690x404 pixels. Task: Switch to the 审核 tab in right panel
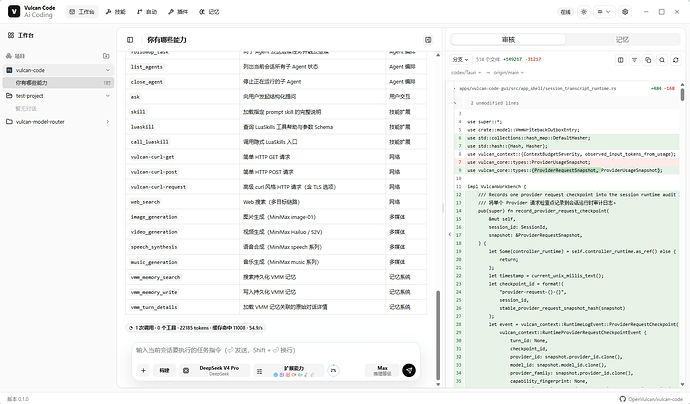(508, 40)
